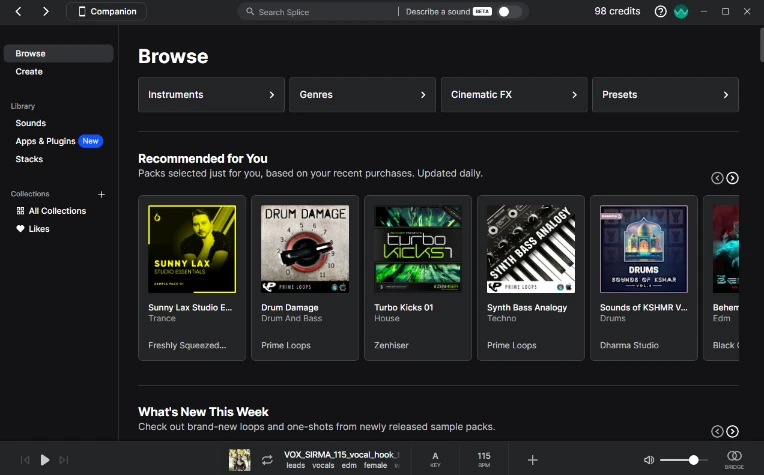The height and width of the screenshot is (475, 764).
Task: Open Apps & Plugins in sidebar
Action: [x=46, y=141]
